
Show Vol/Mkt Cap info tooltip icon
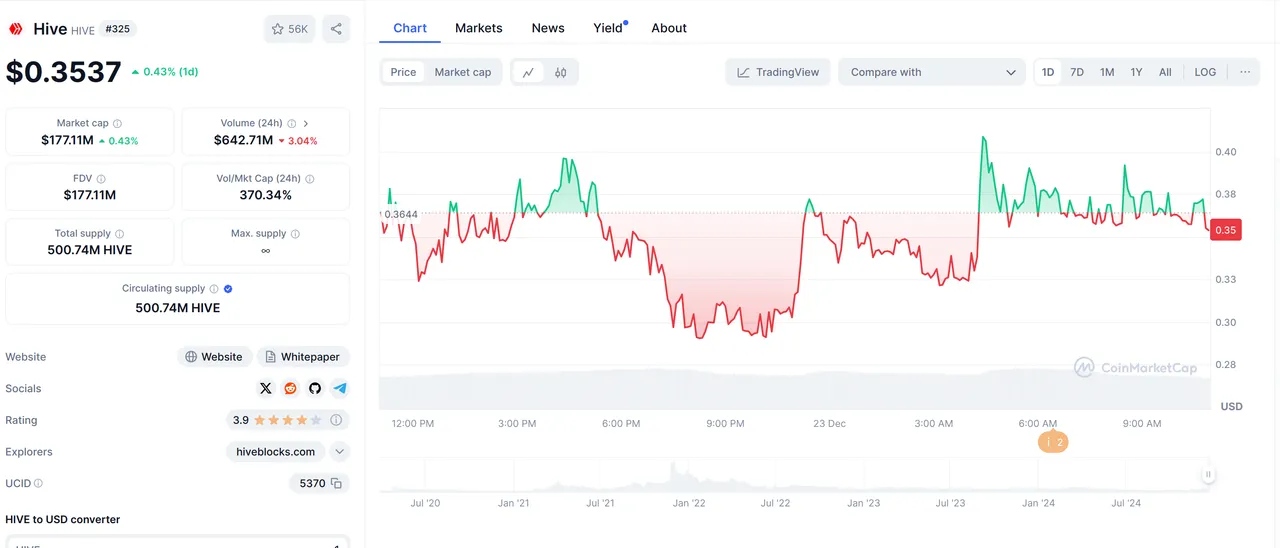tap(309, 179)
